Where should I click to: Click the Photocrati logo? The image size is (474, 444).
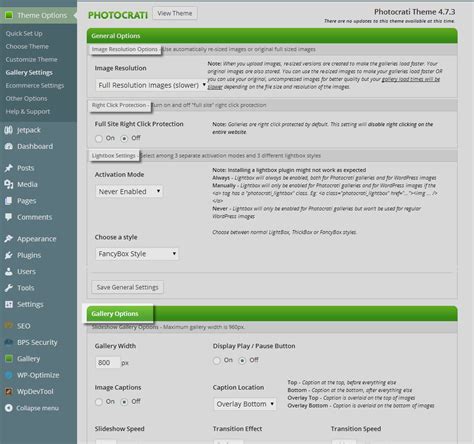pos(118,15)
